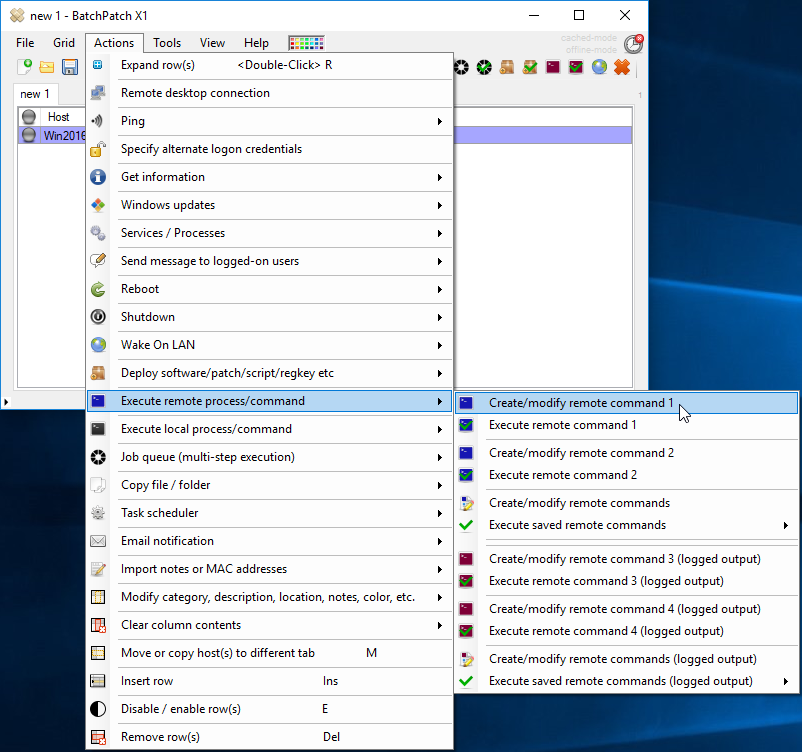Click the half-circle Disable / enable row(s) icon
Viewport: 802px width, 752px height.
tap(98, 709)
